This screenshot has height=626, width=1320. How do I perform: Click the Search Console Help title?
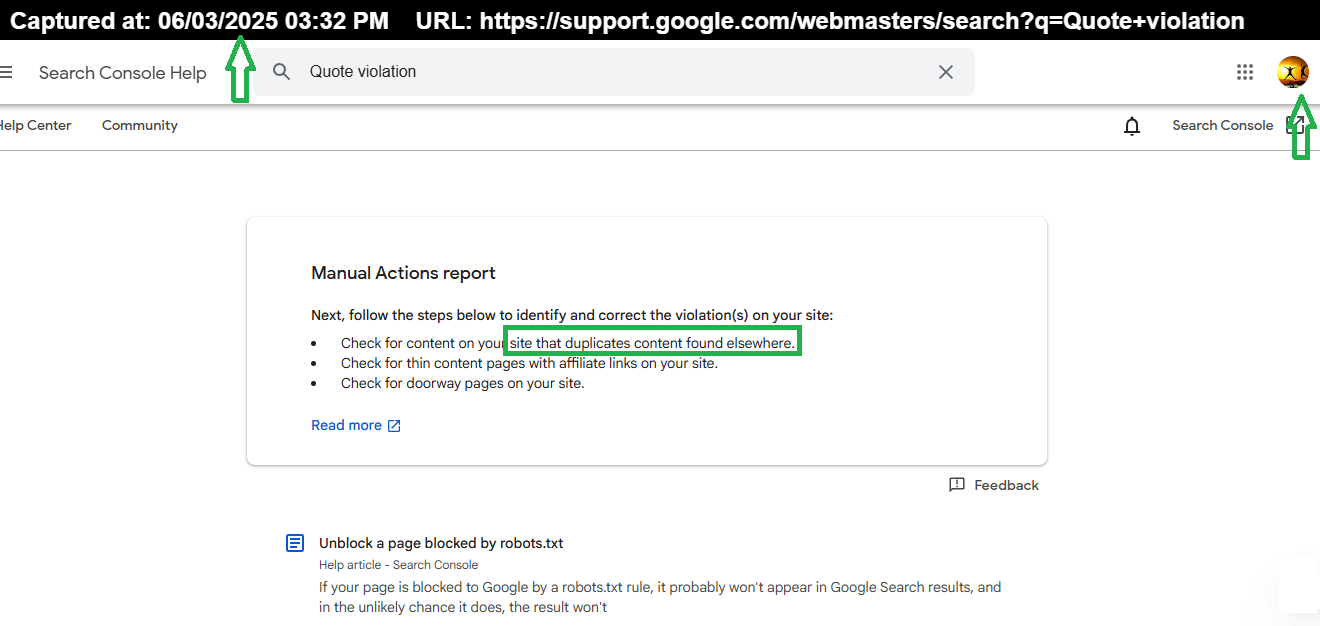[123, 73]
